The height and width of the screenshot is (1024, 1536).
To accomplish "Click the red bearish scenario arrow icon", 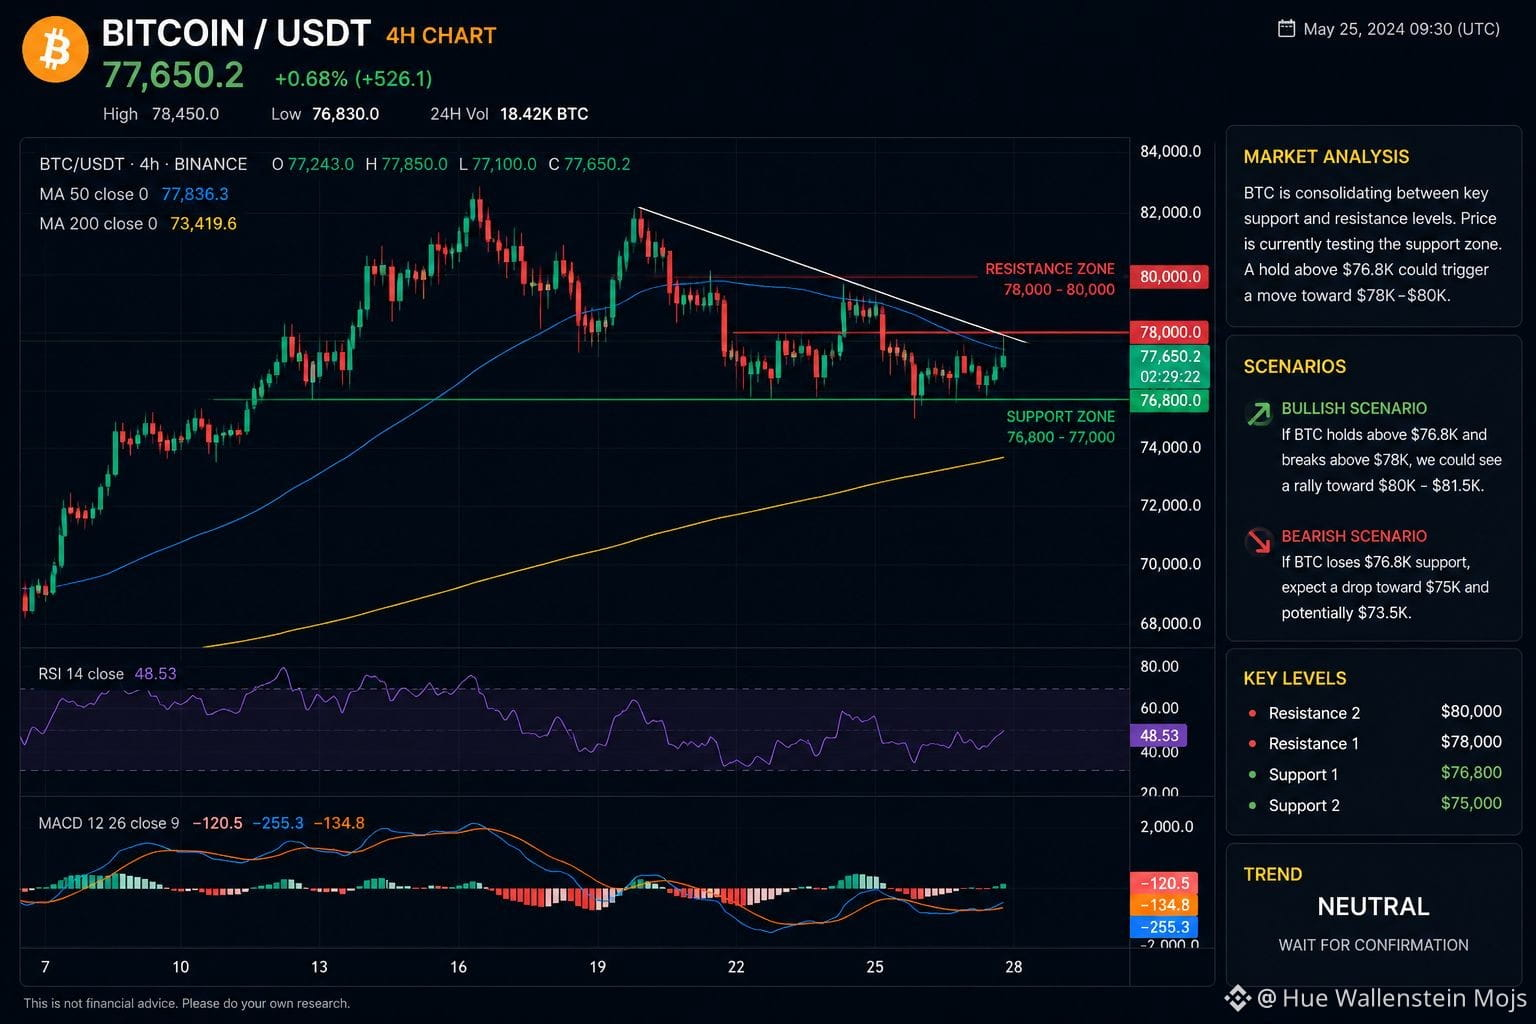I will (1258, 540).
